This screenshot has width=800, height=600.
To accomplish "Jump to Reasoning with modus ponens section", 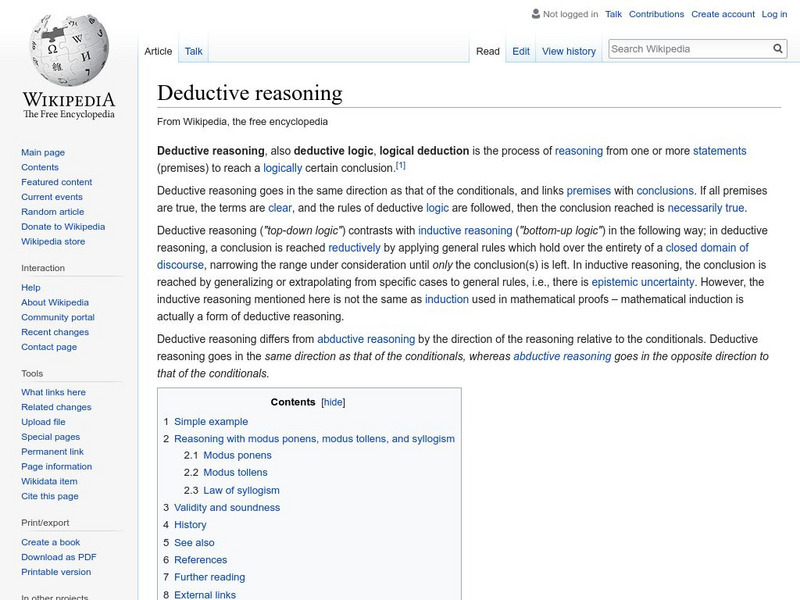I will pos(314,439).
